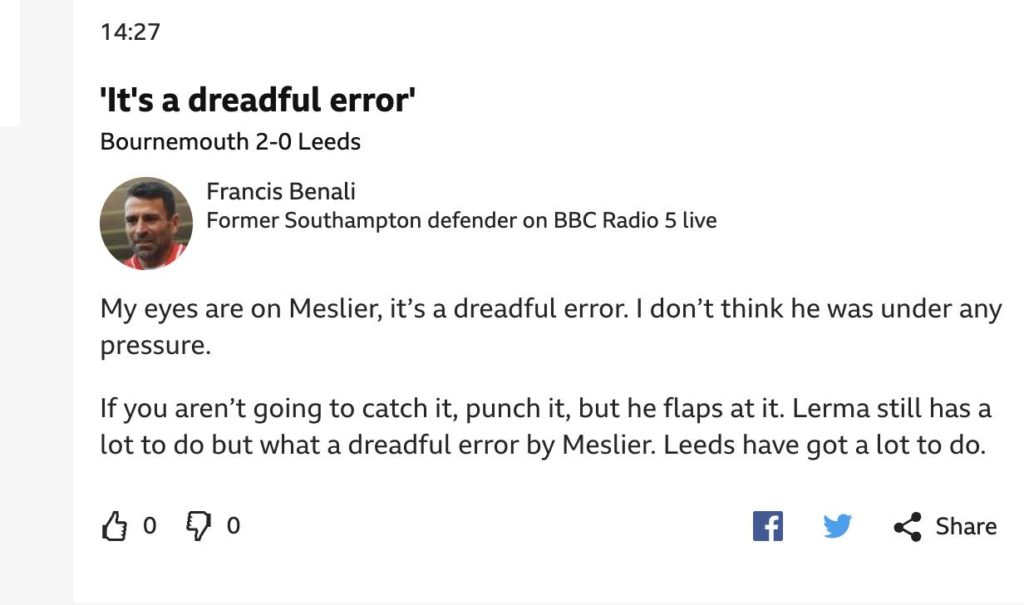Click the words 'BBC Radio 5 live'
Image resolution: width=1024 pixels, height=605 pixels.
point(635,221)
